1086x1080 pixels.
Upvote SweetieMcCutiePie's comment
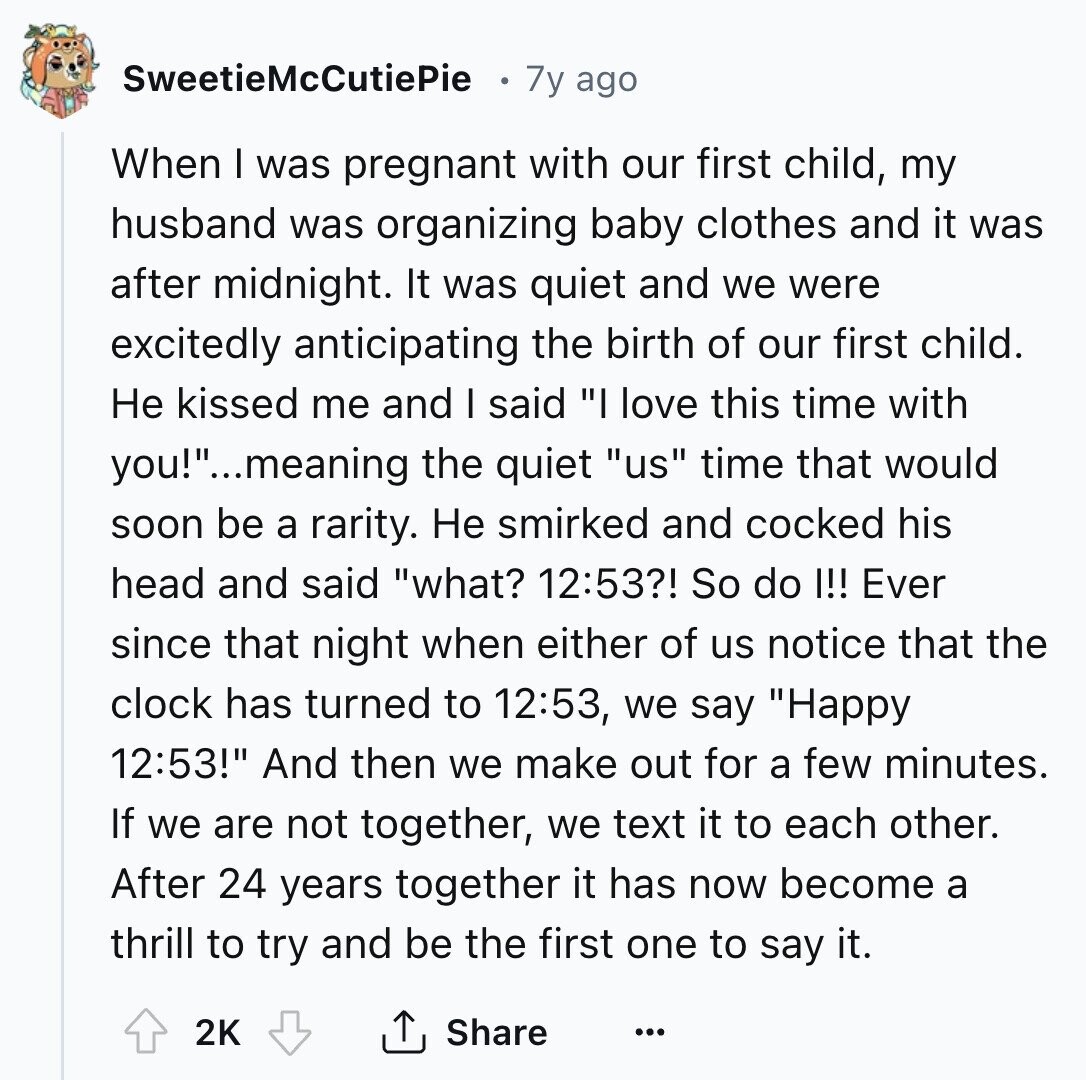click(145, 1032)
